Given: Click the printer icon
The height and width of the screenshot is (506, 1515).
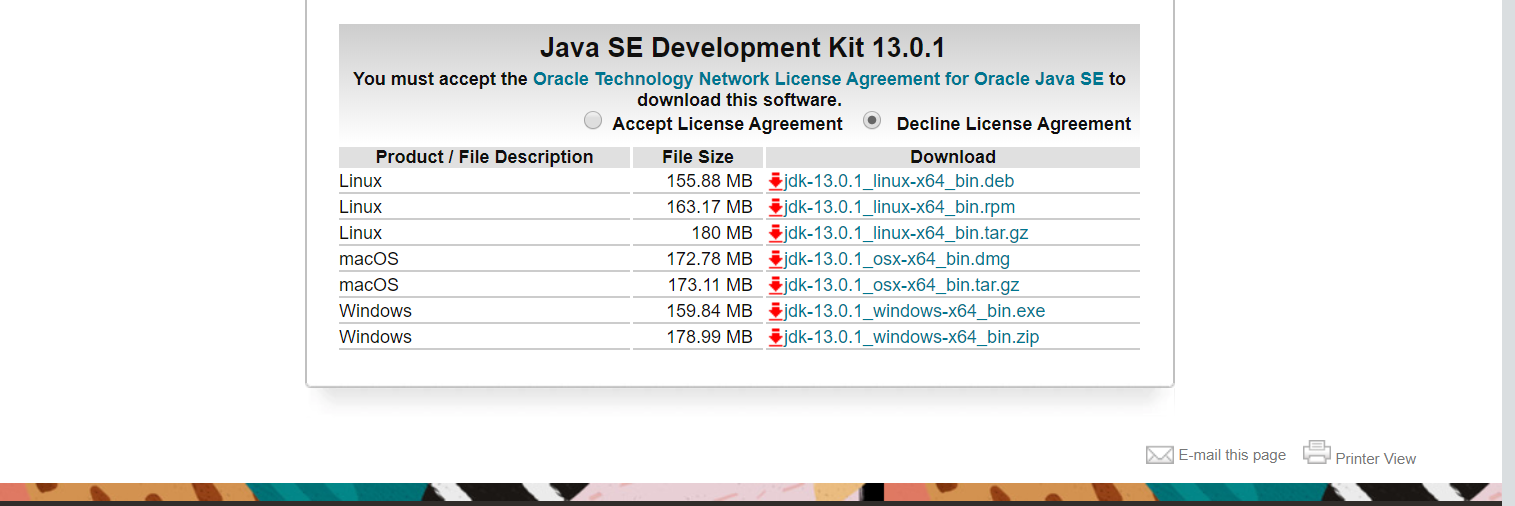Looking at the screenshot, I should [1317, 453].
